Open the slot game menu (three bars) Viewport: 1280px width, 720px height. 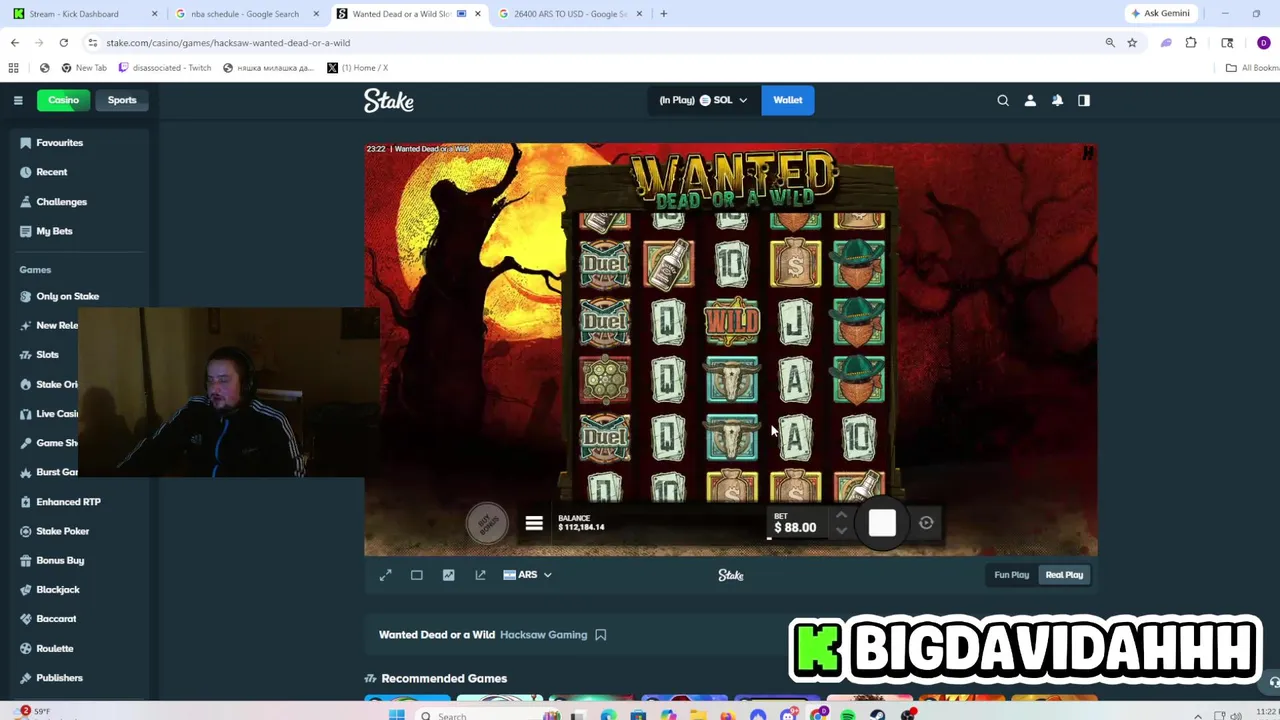(x=534, y=523)
